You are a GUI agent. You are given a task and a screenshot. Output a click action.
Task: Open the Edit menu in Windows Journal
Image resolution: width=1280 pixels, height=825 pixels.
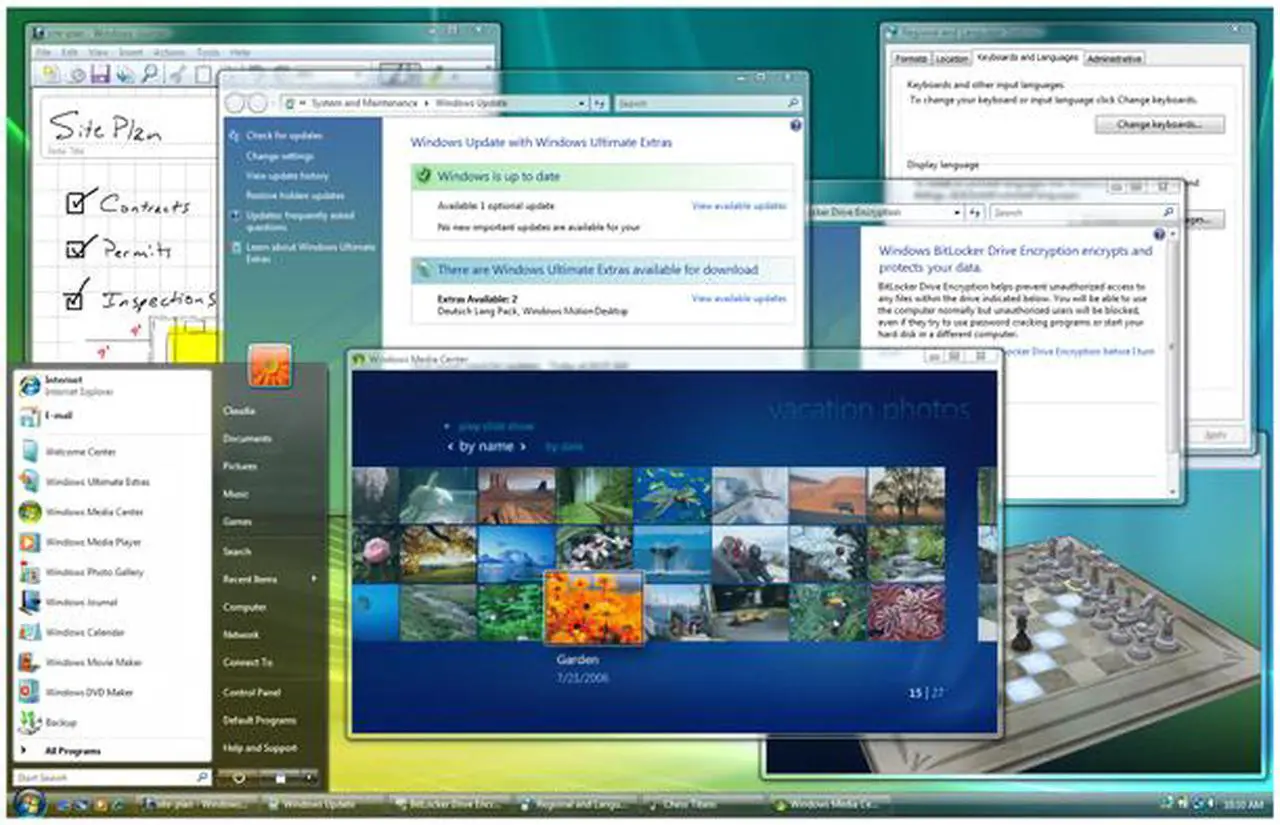tap(70, 52)
